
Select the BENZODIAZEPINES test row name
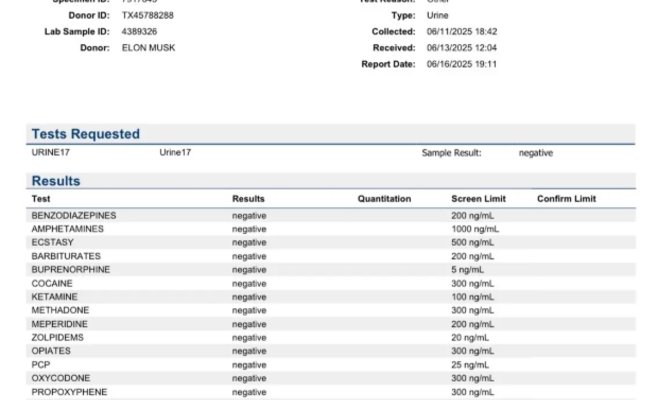pos(74,215)
